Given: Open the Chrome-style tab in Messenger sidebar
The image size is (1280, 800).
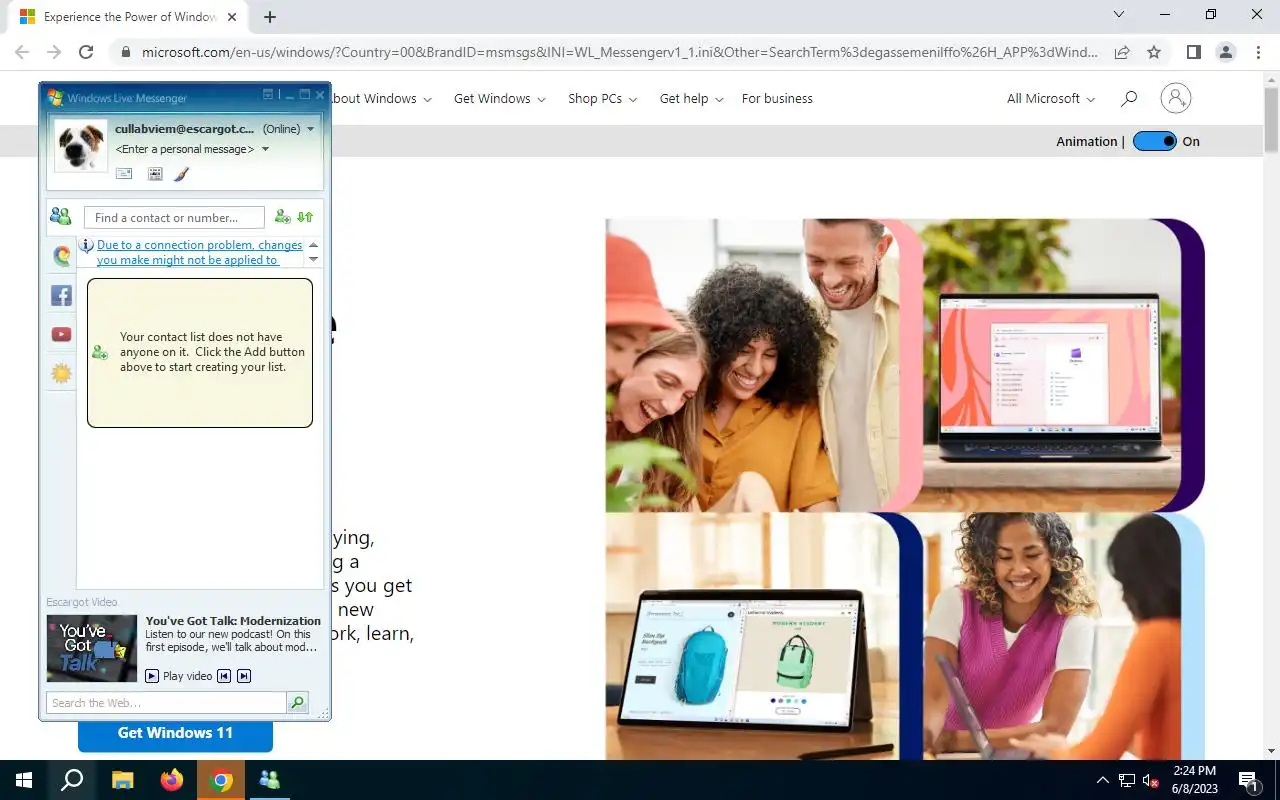Looking at the screenshot, I should (62, 256).
